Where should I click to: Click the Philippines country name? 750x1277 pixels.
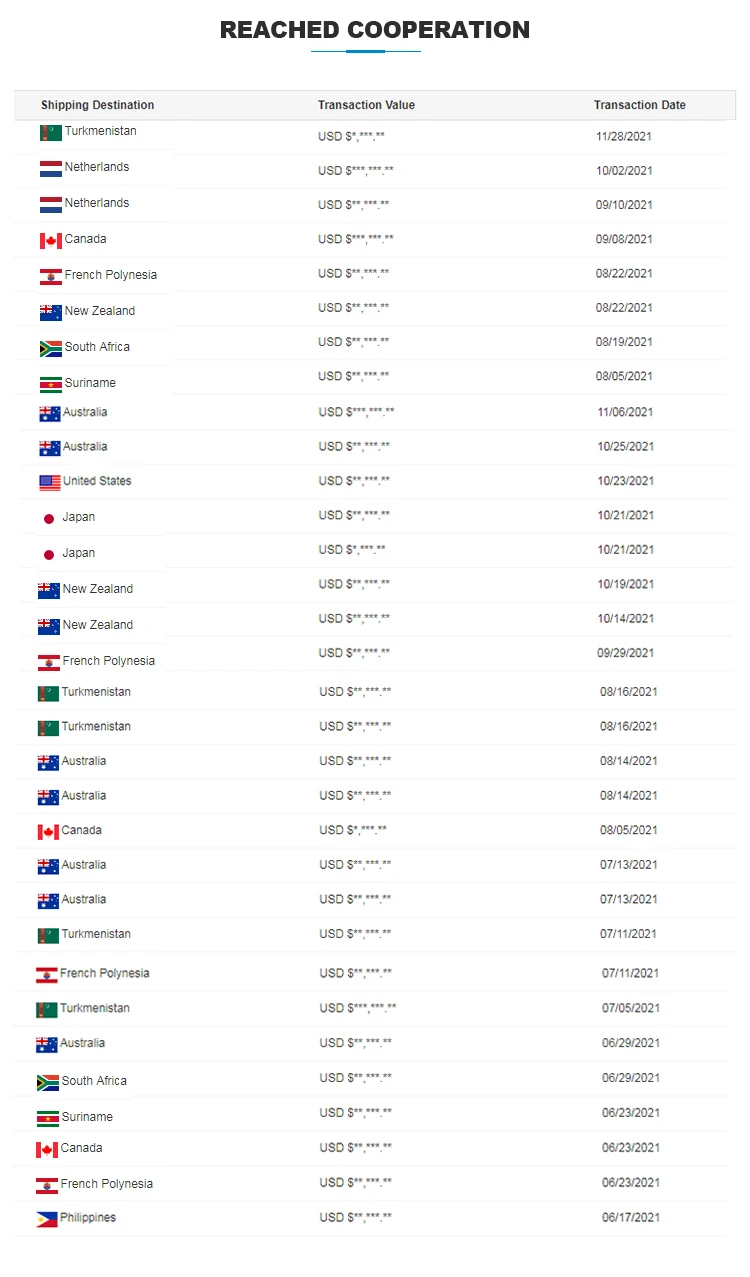coord(88,1218)
